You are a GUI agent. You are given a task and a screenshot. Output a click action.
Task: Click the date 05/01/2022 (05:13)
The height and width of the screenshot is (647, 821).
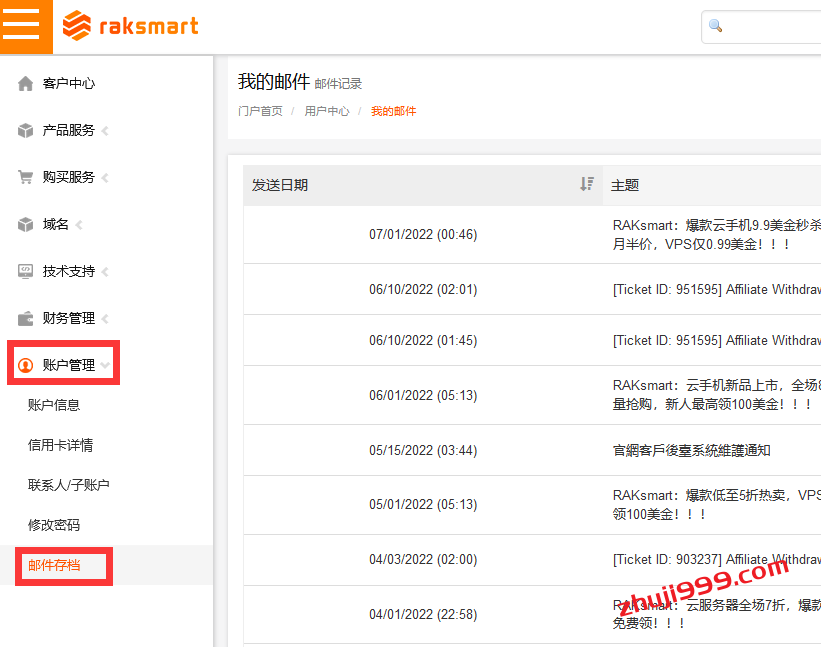point(423,505)
